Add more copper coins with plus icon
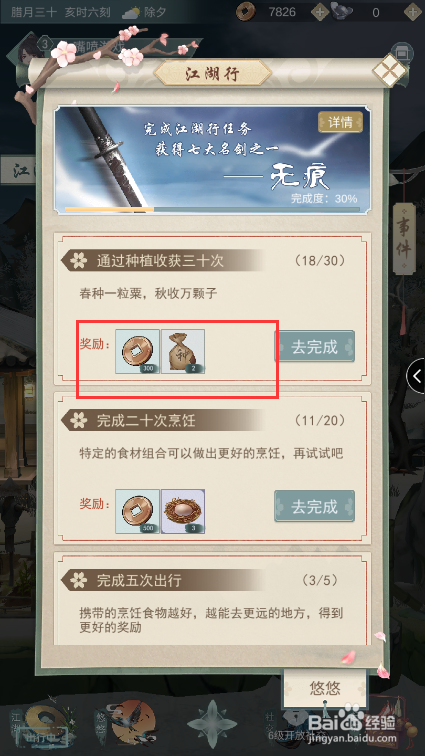Screen dimensions: 425x756 320,12
